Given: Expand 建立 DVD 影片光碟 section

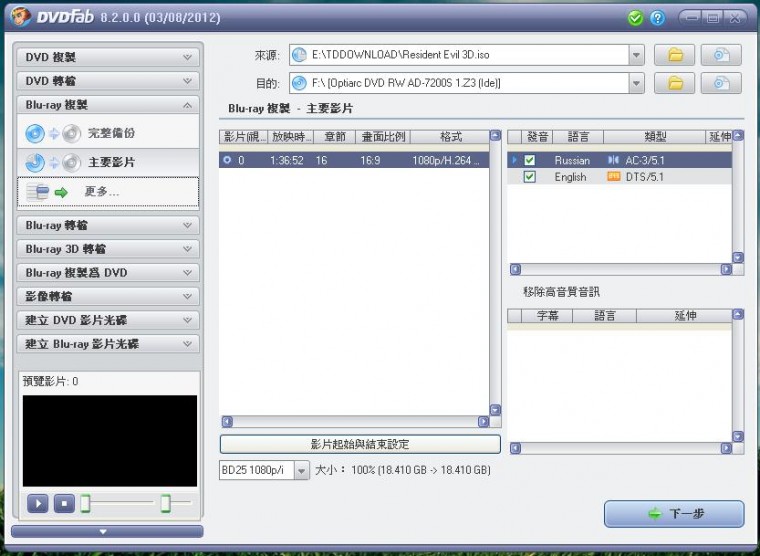Looking at the screenshot, I should [108, 320].
